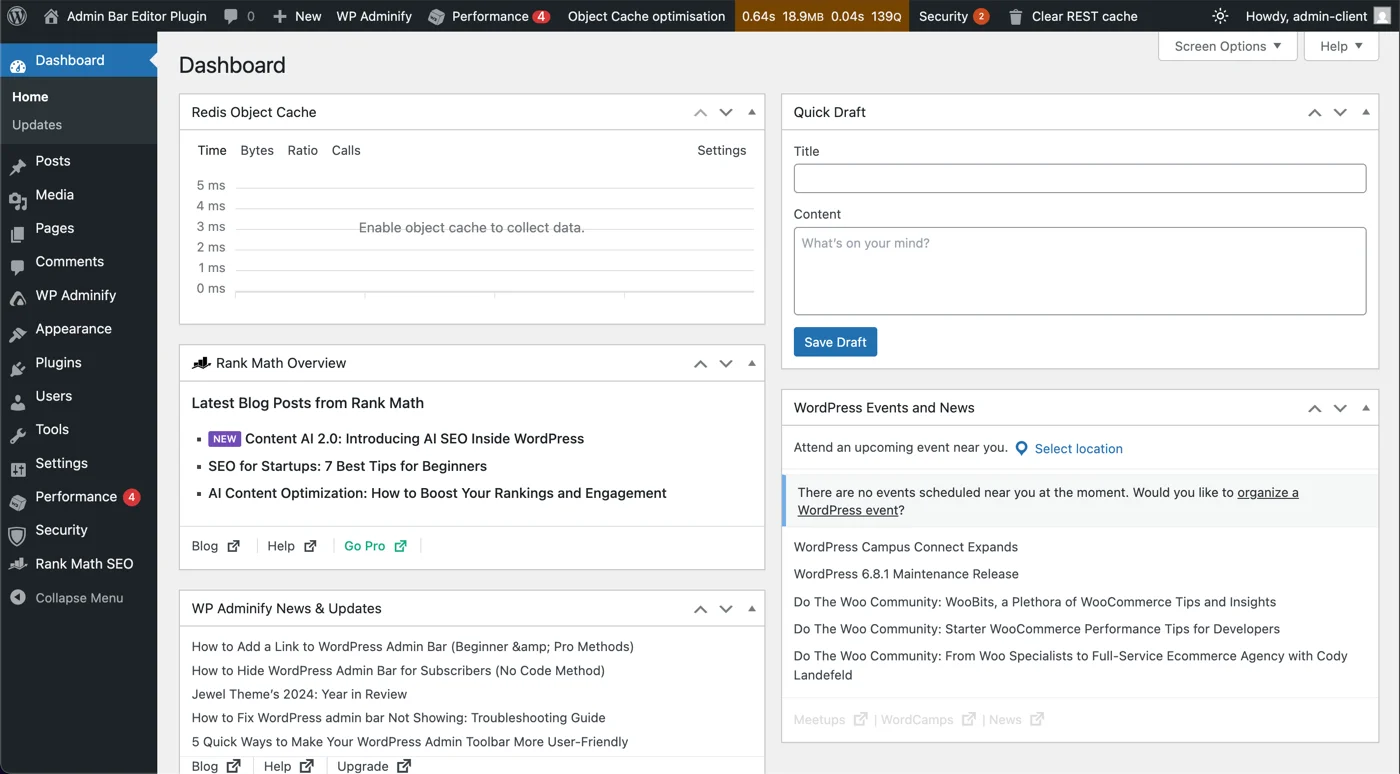Move Quick Draft widget down
The width and height of the screenshot is (1400, 774).
(1340, 112)
